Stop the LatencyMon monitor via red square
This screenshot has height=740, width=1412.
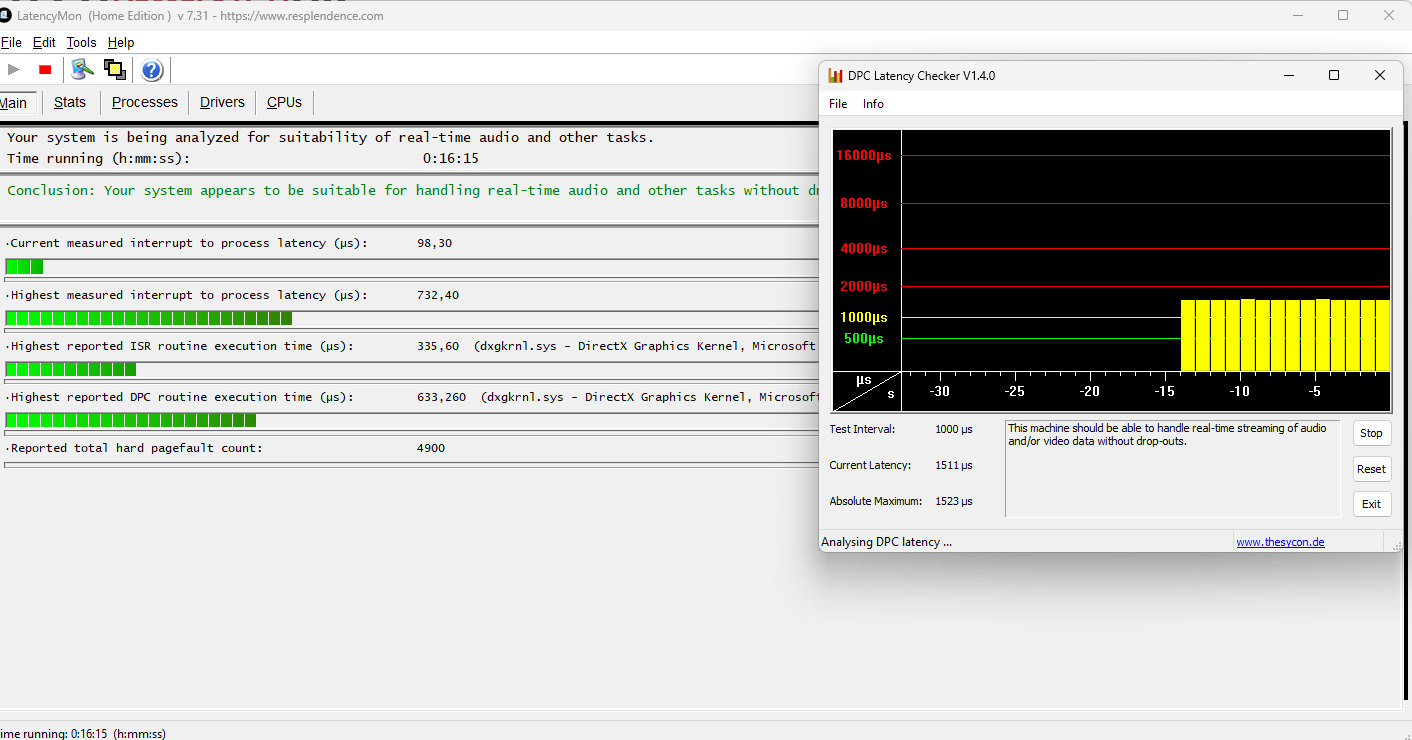point(45,69)
